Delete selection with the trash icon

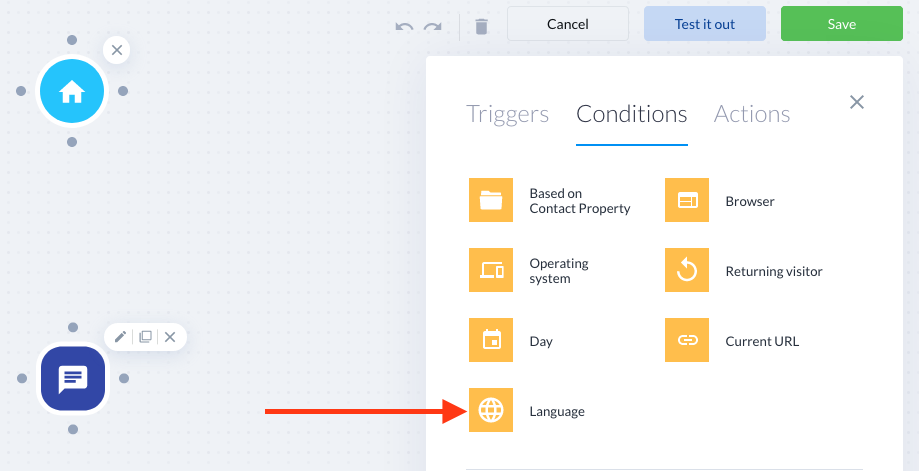coord(481,26)
